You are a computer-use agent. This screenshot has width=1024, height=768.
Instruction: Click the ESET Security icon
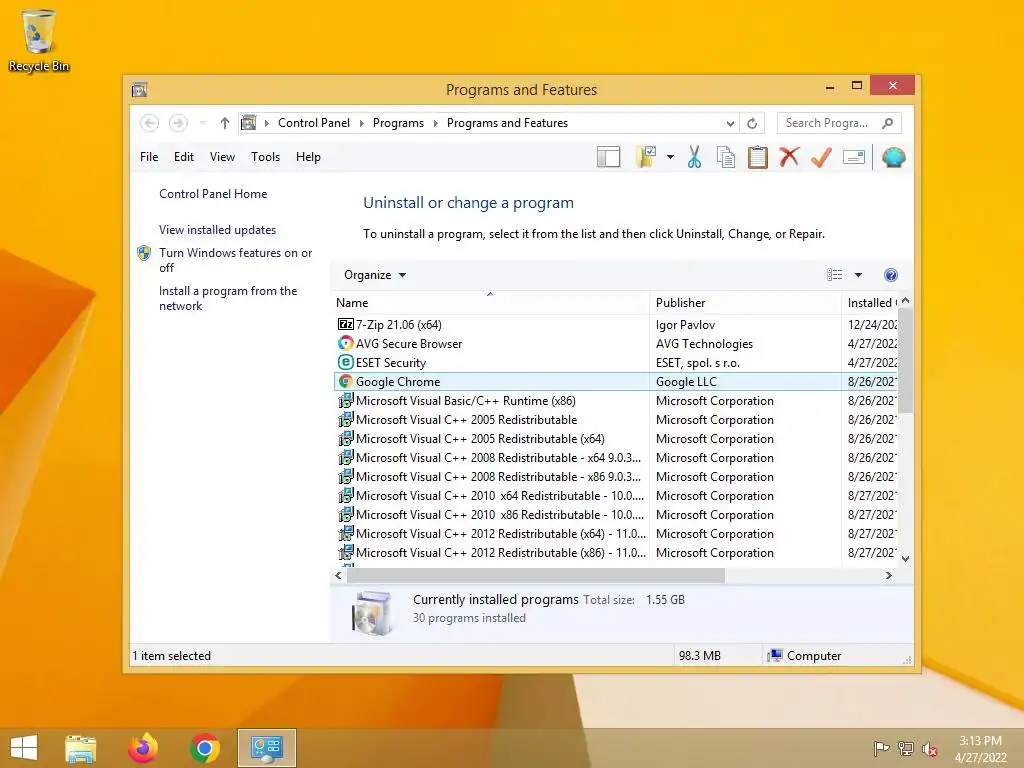345,362
